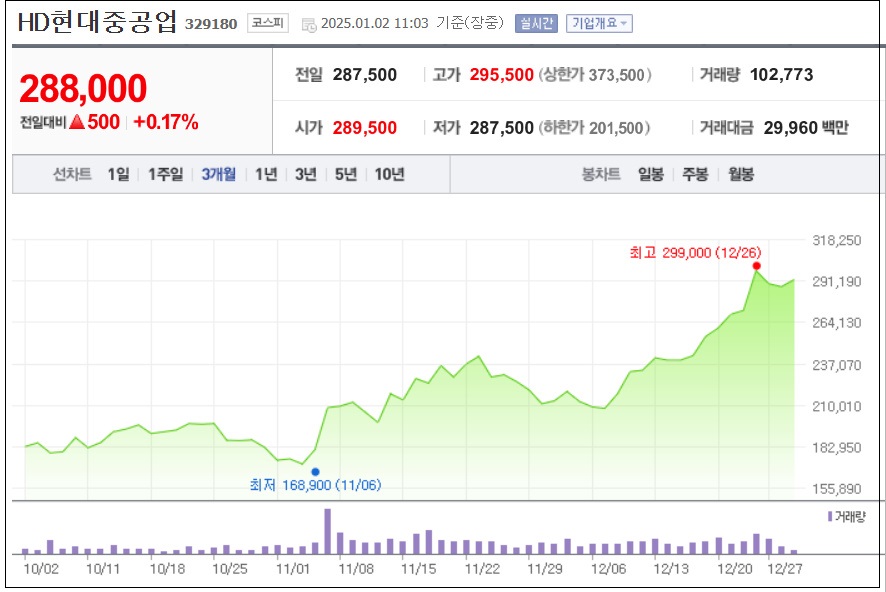Viewport: 886px width, 592px height.
Task: Click the 상한가 373,500 text
Action: click(x=594, y=75)
